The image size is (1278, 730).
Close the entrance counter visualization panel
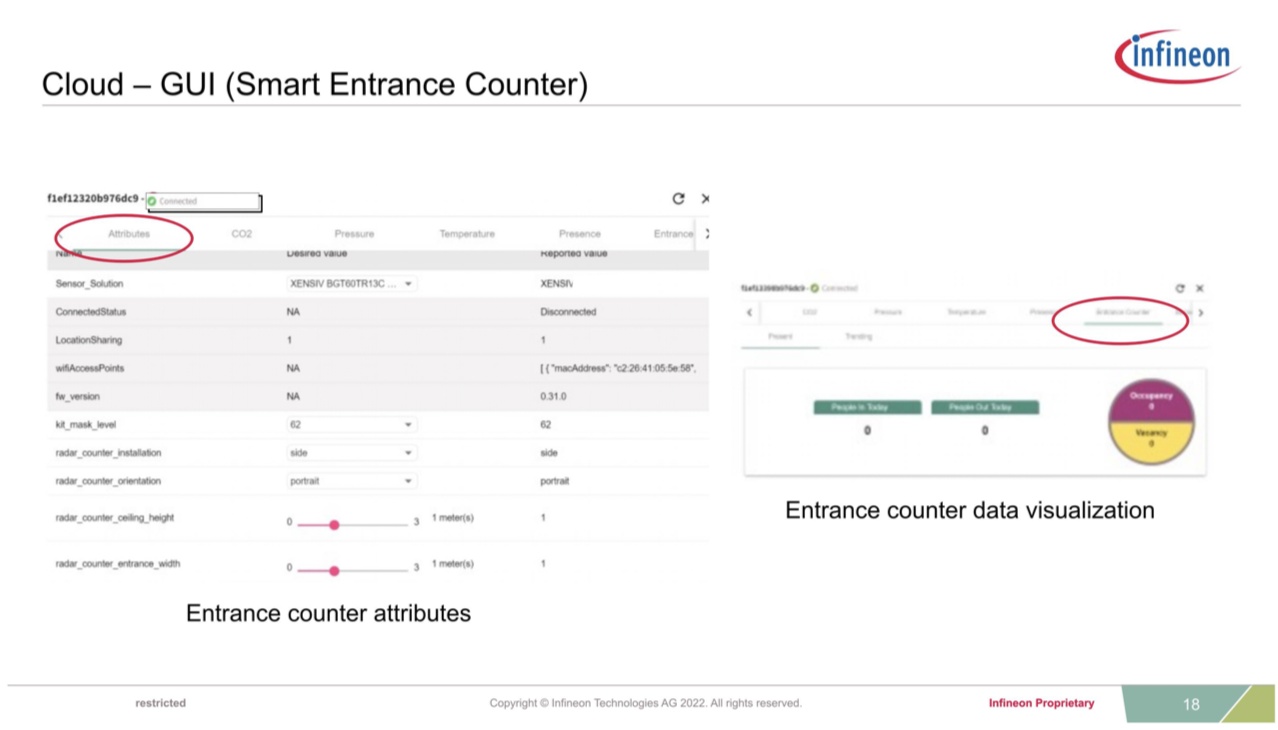point(1200,289)
